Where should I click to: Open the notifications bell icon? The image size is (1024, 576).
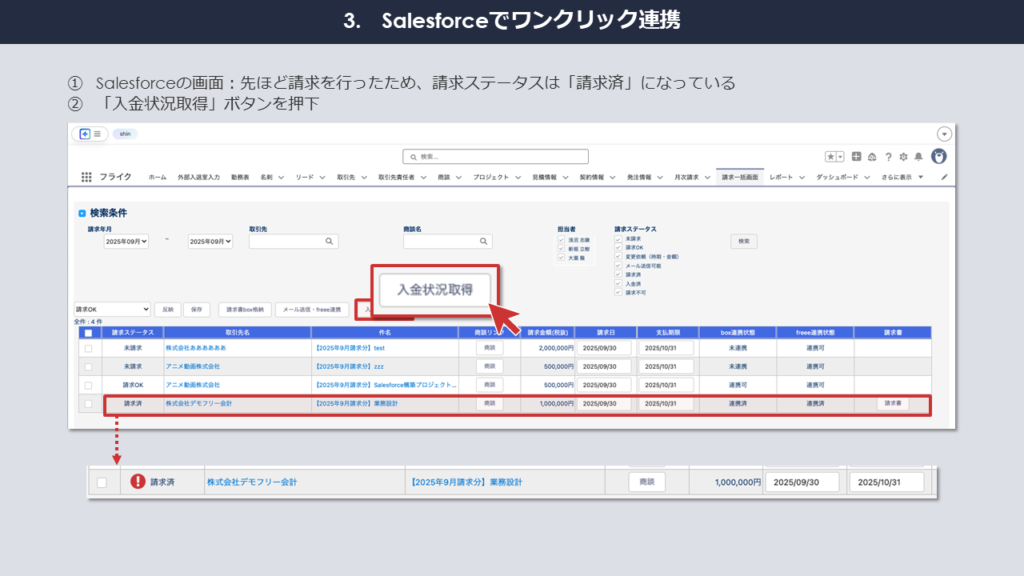pos(919,157)
